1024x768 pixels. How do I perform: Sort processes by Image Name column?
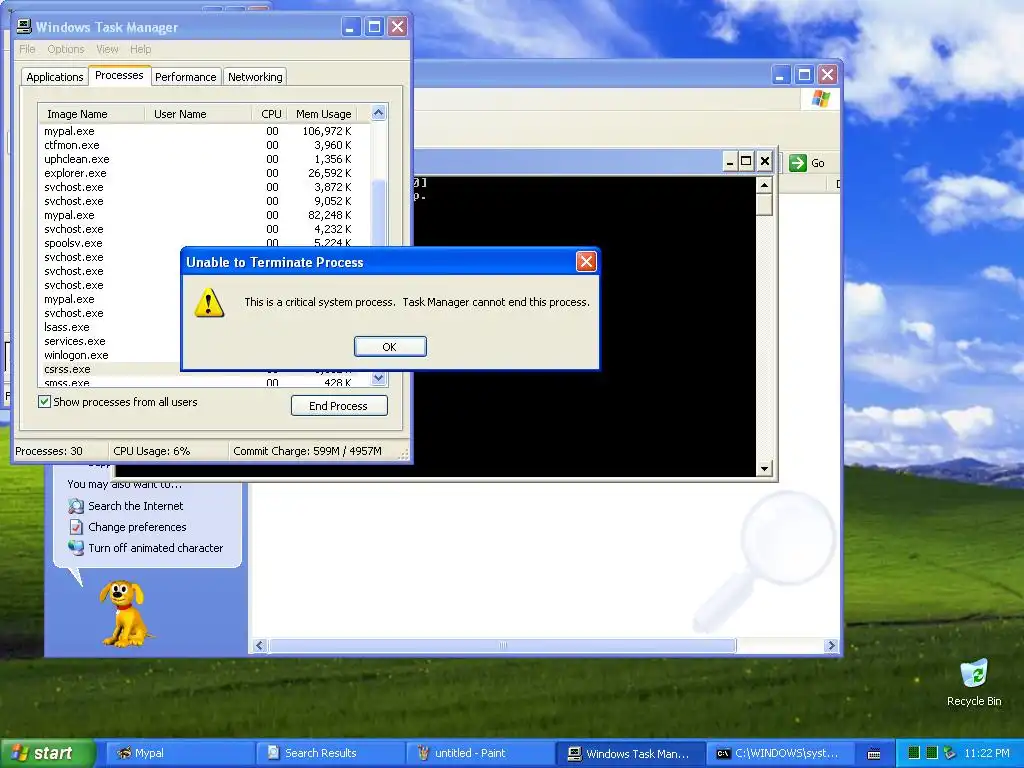coord(91,114)
